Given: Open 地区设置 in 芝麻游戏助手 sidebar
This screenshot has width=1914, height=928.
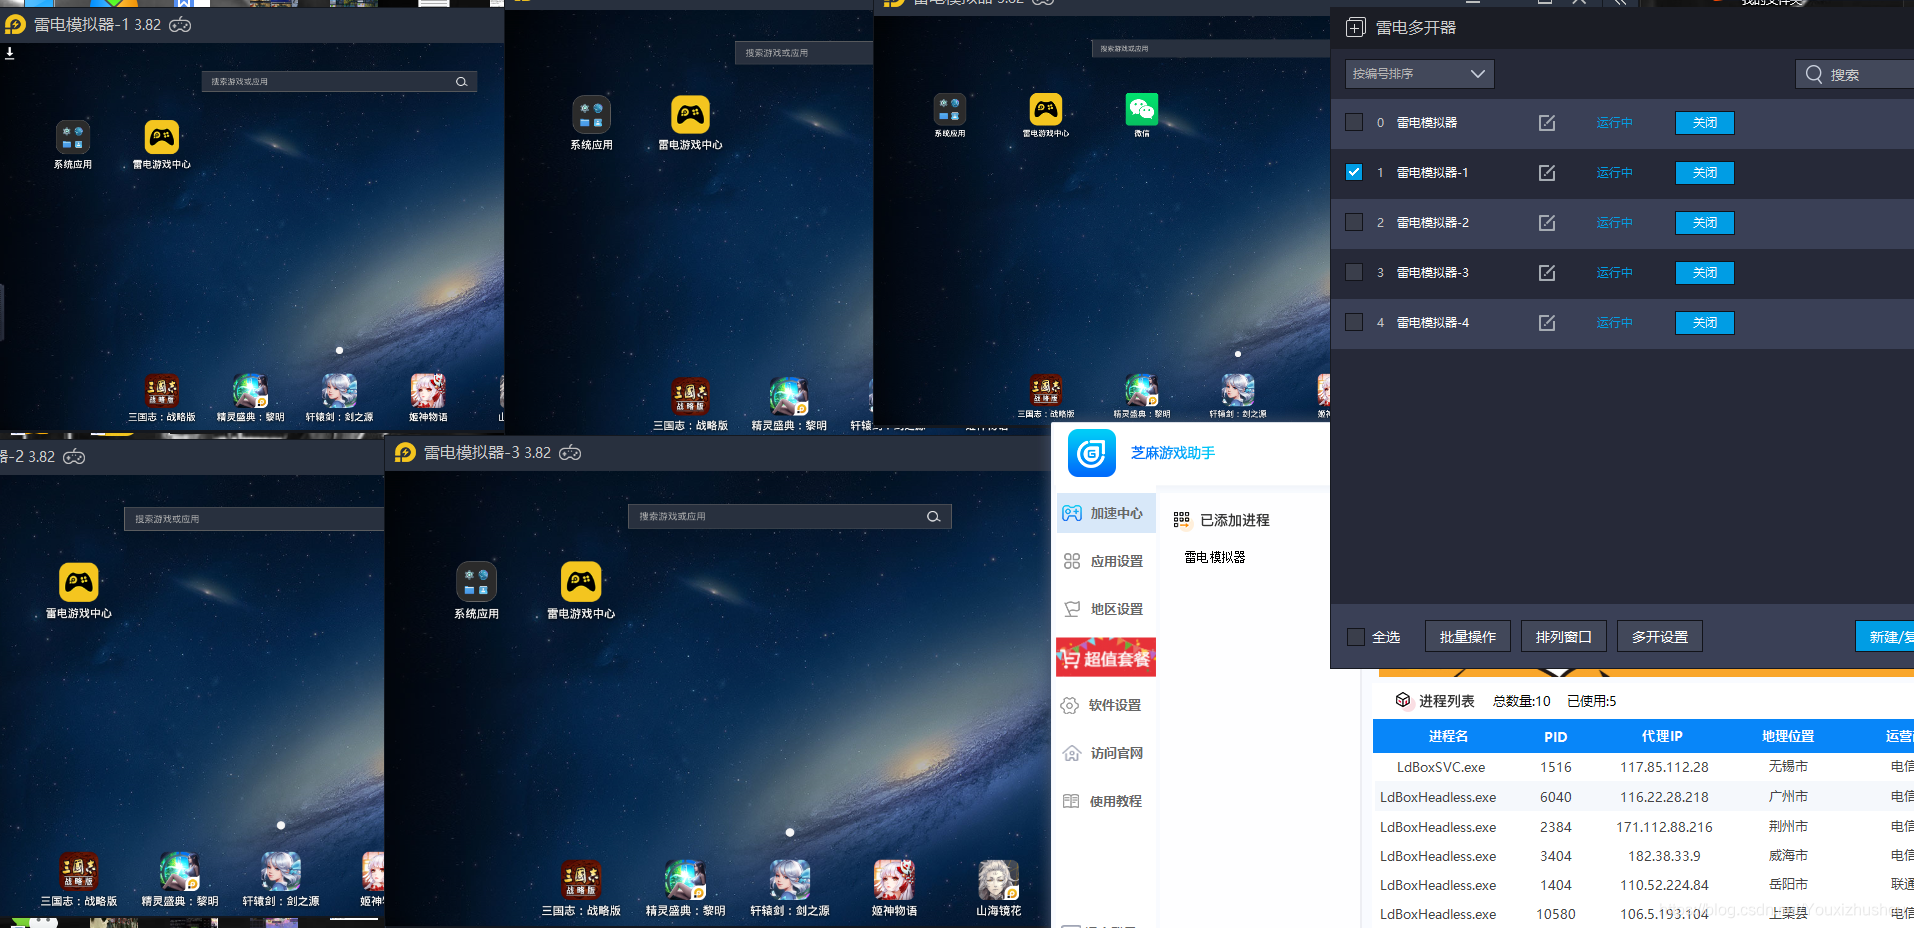Looking at the screenshot, I should [x=1105, y=609].
